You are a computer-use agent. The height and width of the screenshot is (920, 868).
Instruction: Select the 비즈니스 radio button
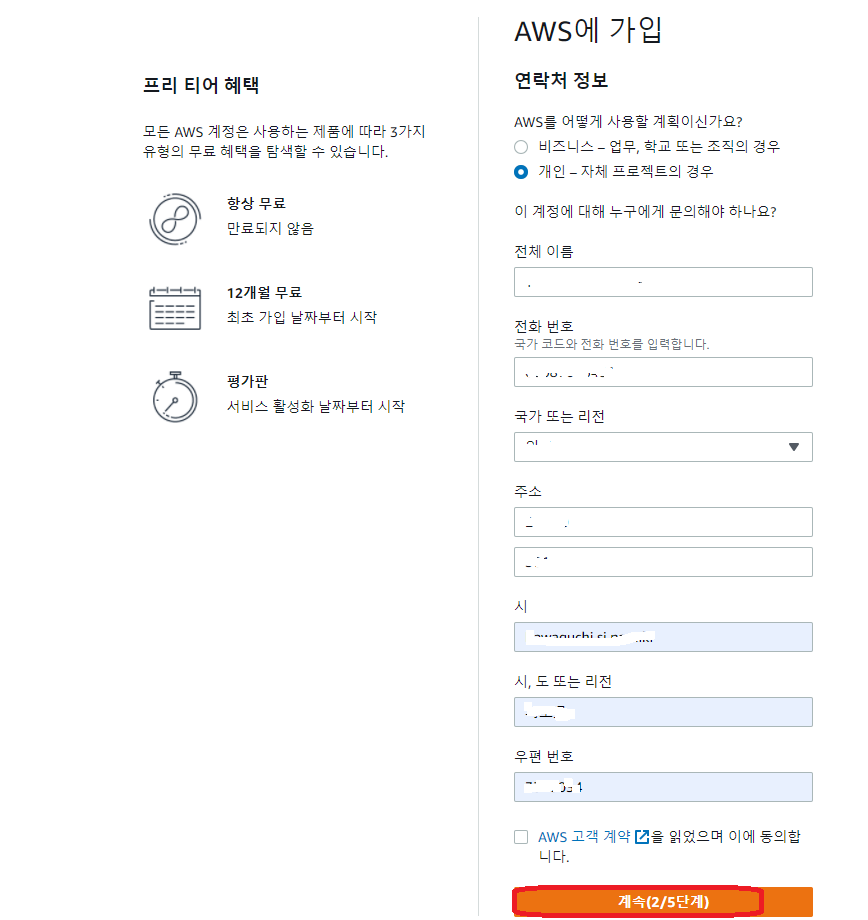(x=521, y=147)
